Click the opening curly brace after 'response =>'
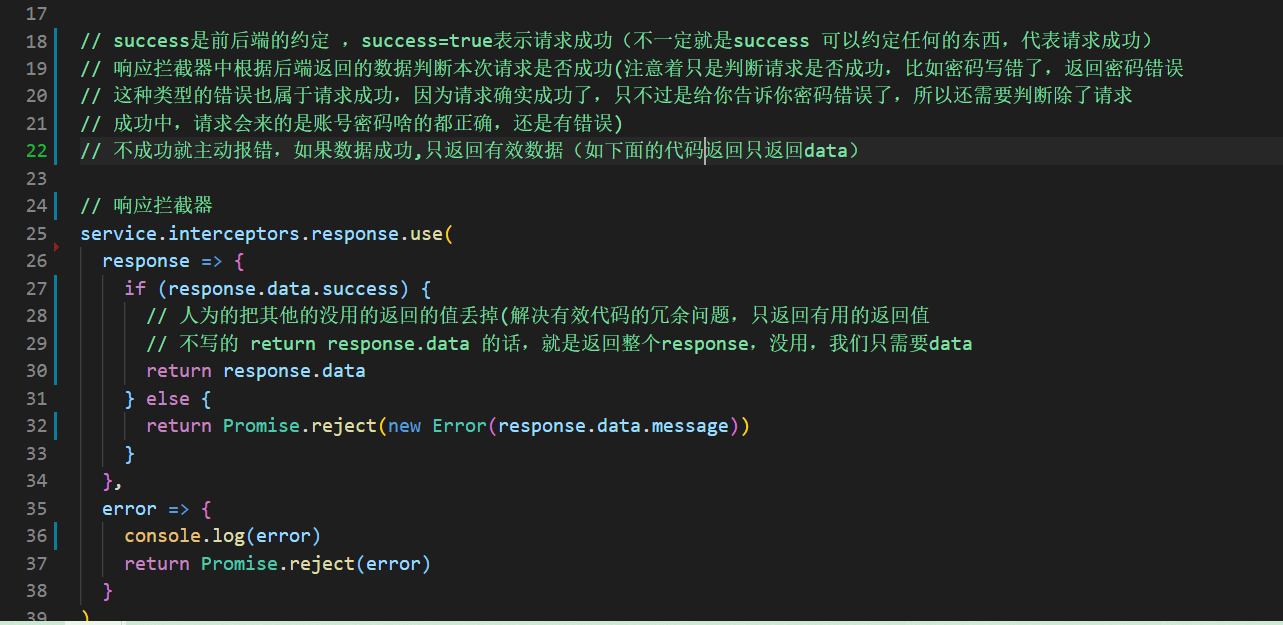This screenshot has width=1283, height=625. point(239,261)
